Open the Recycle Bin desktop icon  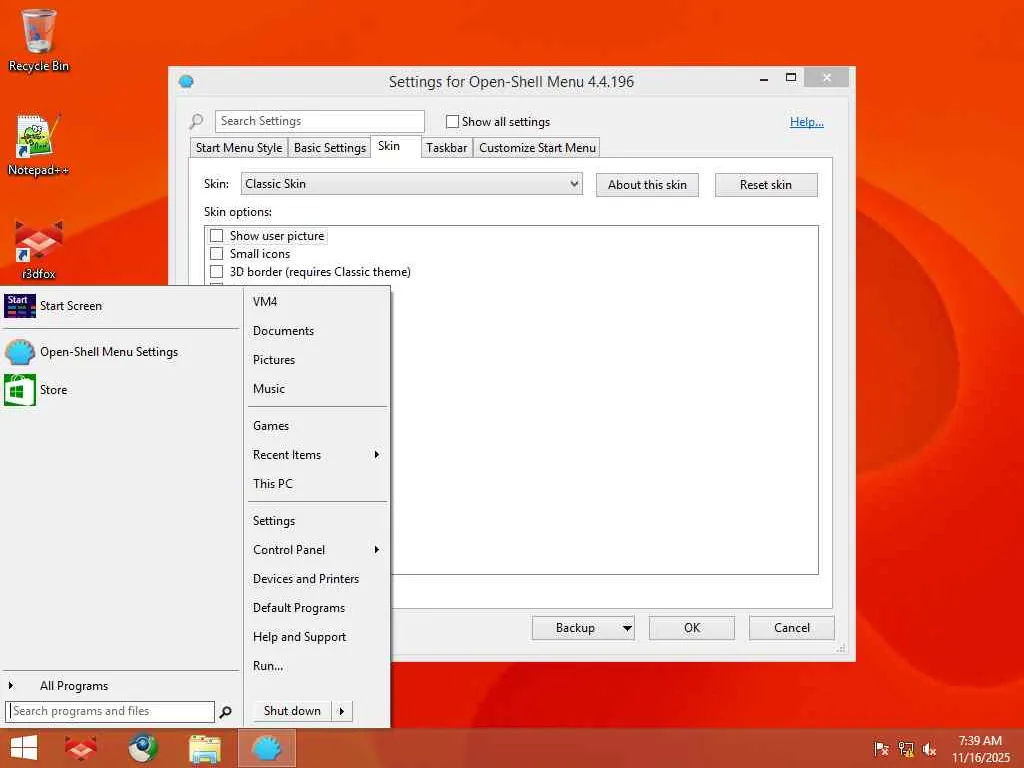pyautogui.click(x=39, y=40)
